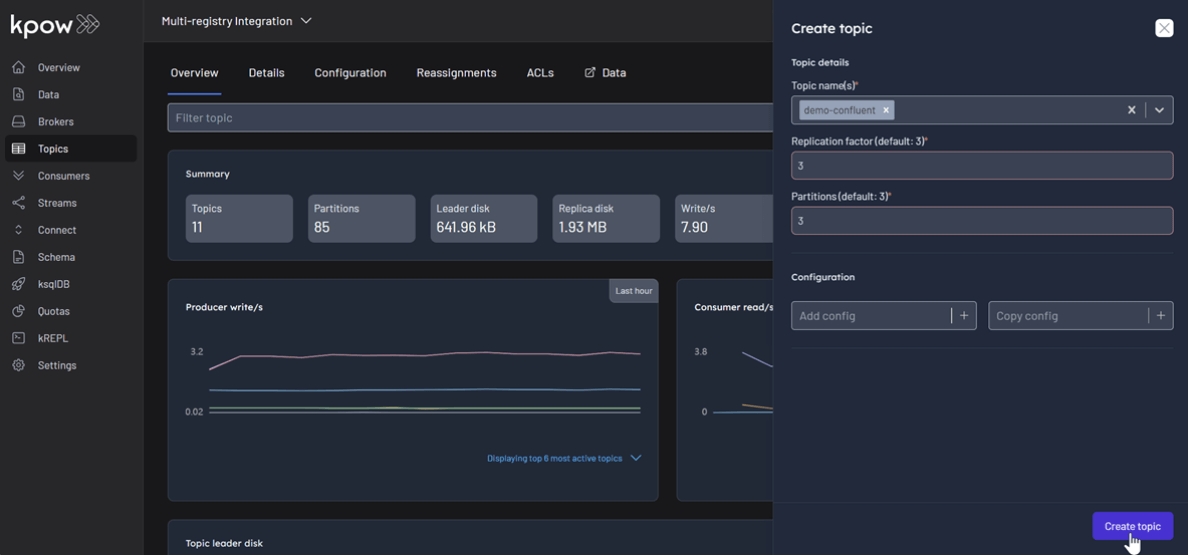
Task: Switch to the Configuration tab
Action: click(x=350, y=73)
